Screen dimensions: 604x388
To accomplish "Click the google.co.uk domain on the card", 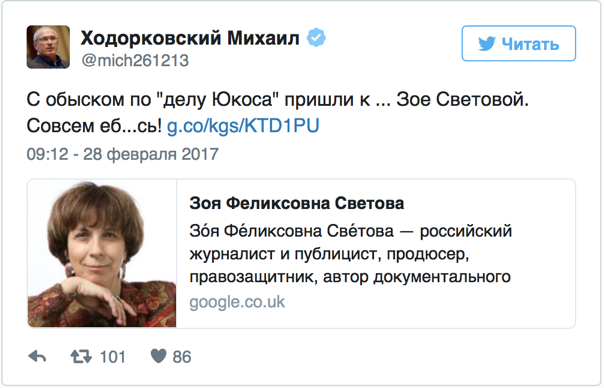I will click(237, 302).
